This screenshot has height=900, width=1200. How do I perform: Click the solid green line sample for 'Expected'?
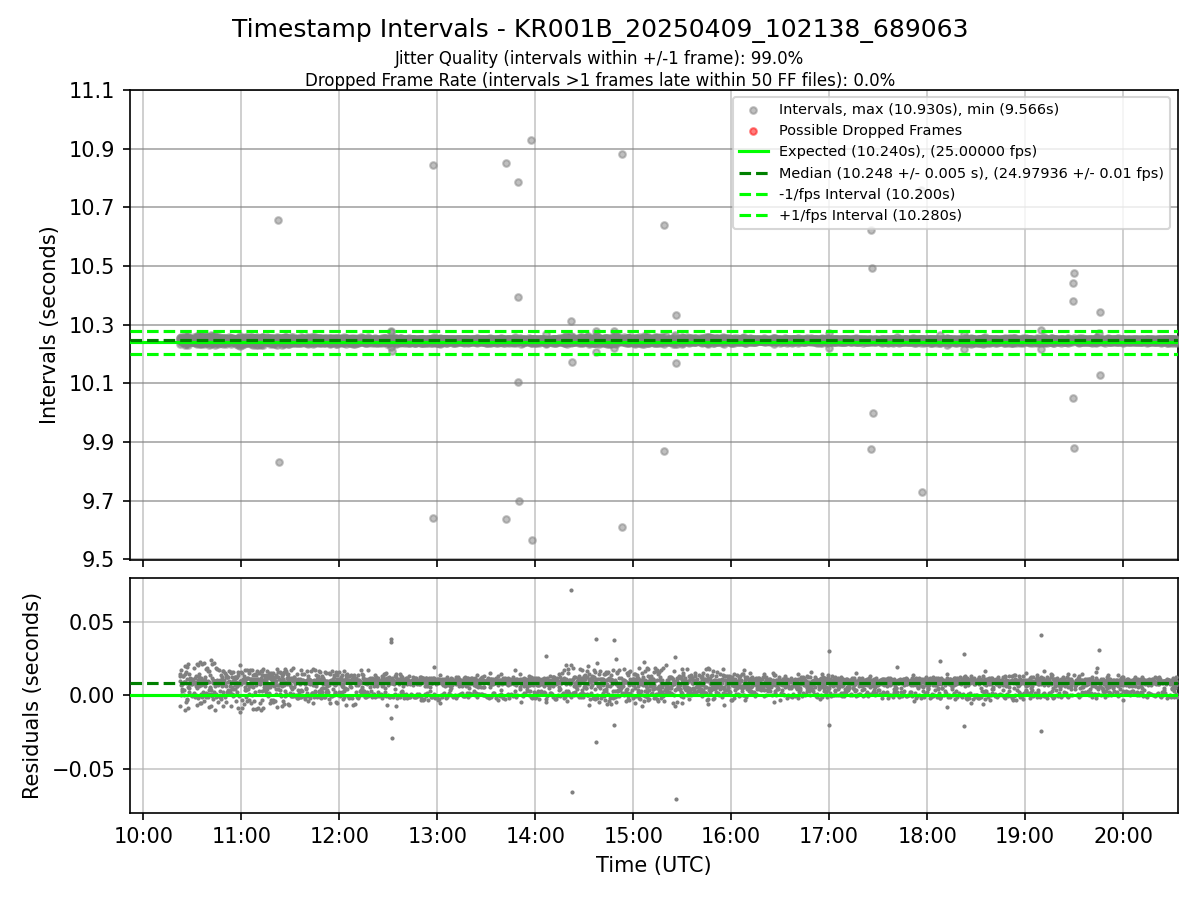[x=754, y=152]
